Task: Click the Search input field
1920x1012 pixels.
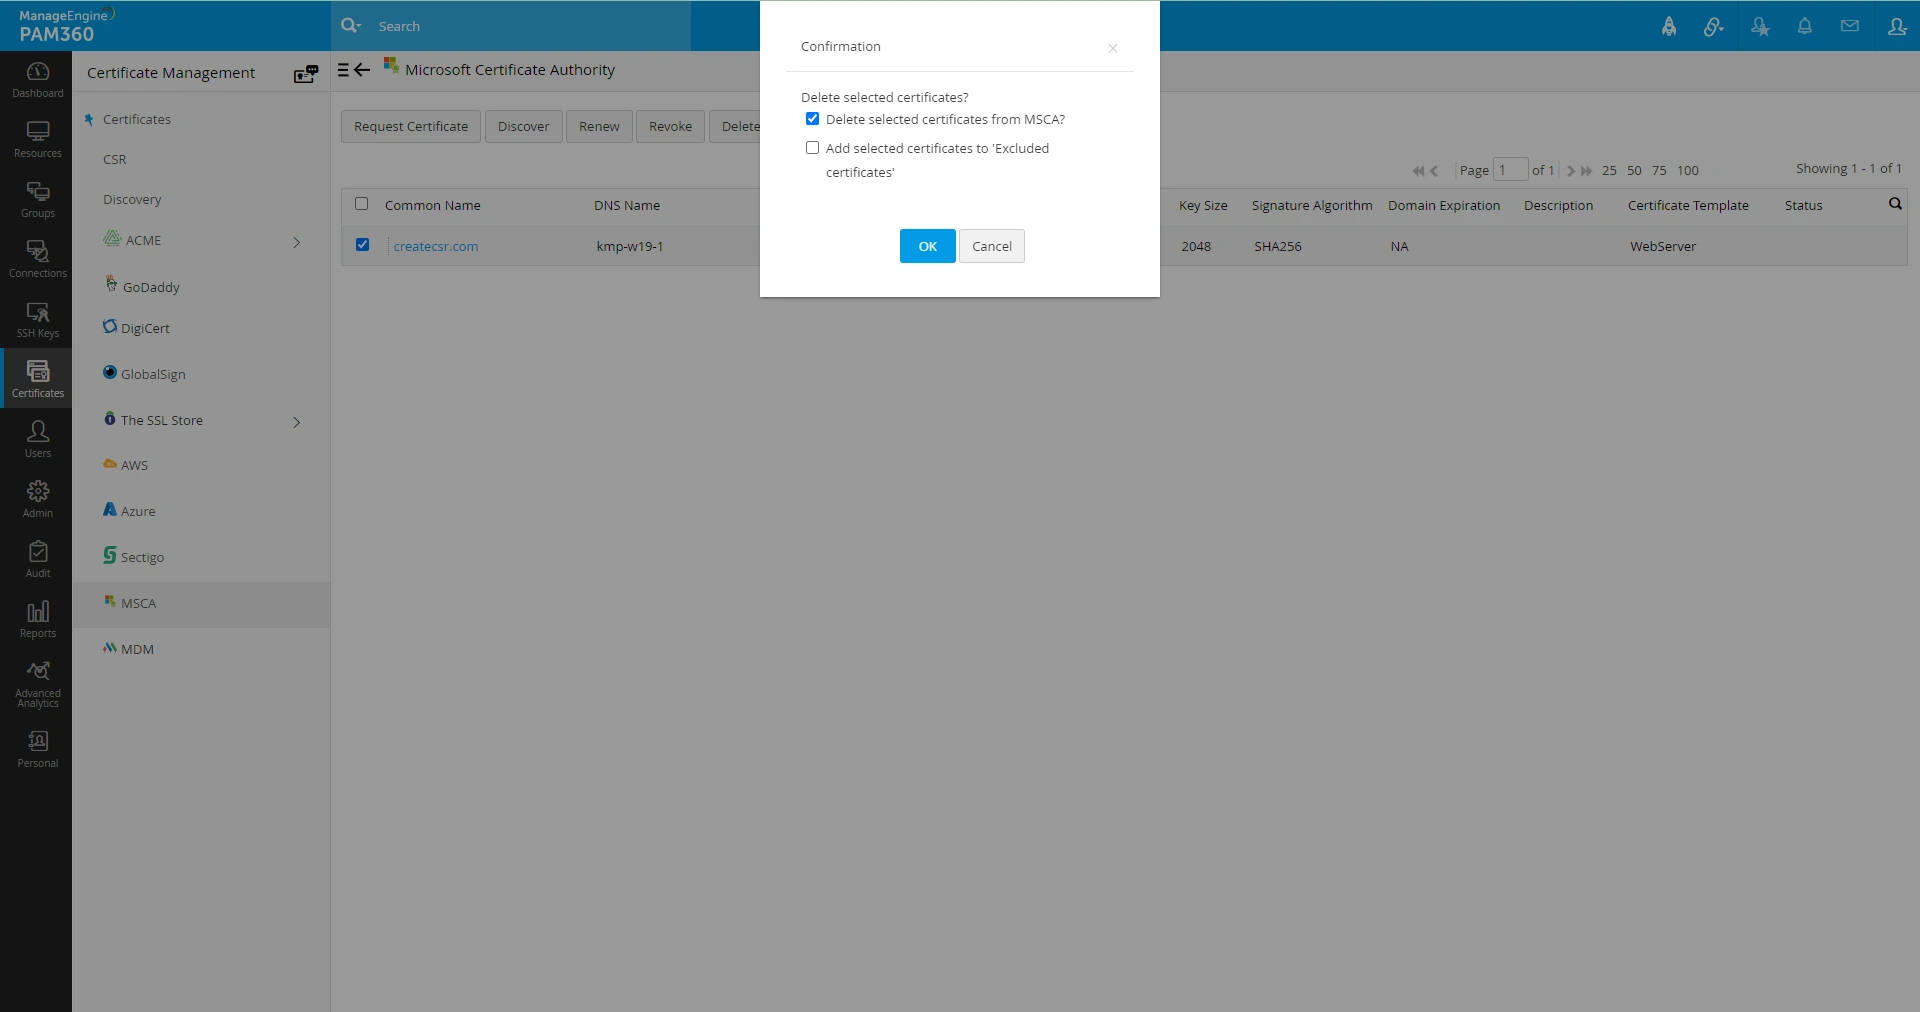Action: [x=530, y=26]
